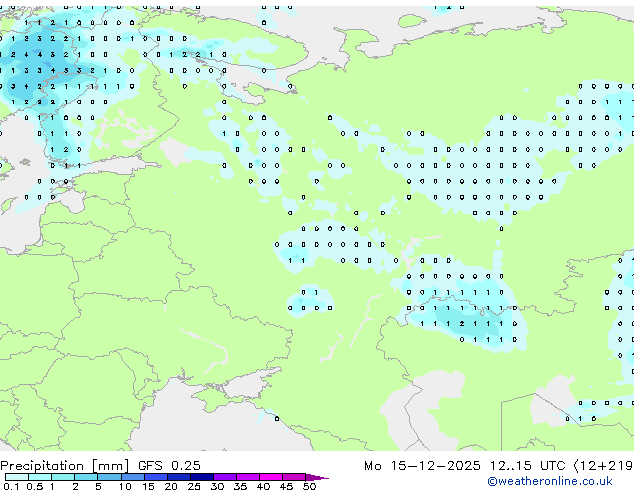This screenshot has height=490, width=634.
Task: Click the 35–40 mm violet legend swatch
Action: click(x=248, y=477)
